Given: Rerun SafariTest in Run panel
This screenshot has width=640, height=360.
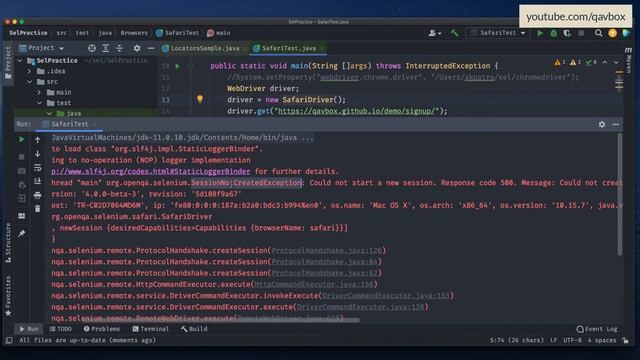Looking at the screenshot, I should tap(22, 140).
